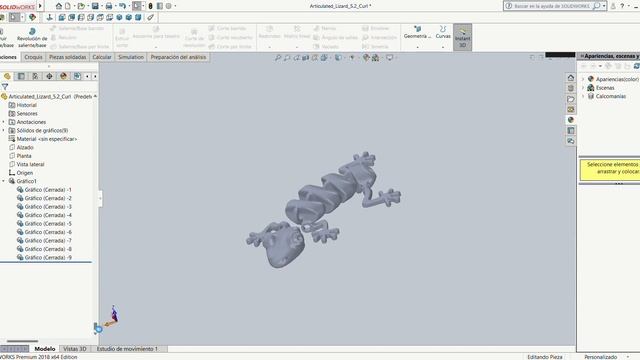
Task: Create a new document with the New icon
Action: pos(68,6)
